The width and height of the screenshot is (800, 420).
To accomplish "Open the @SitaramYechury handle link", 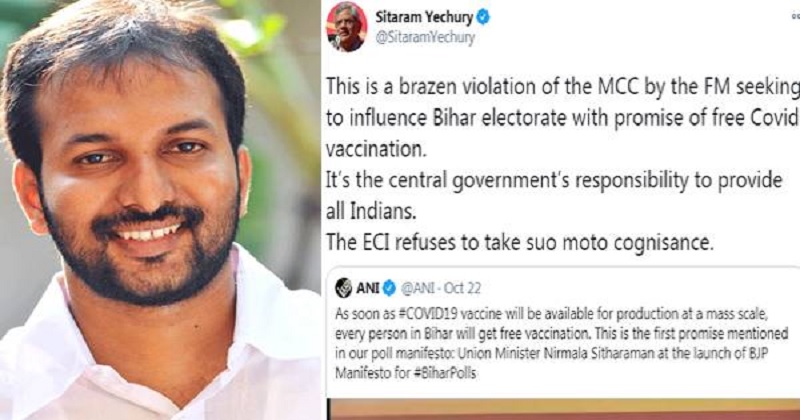I will coord(424,38).
